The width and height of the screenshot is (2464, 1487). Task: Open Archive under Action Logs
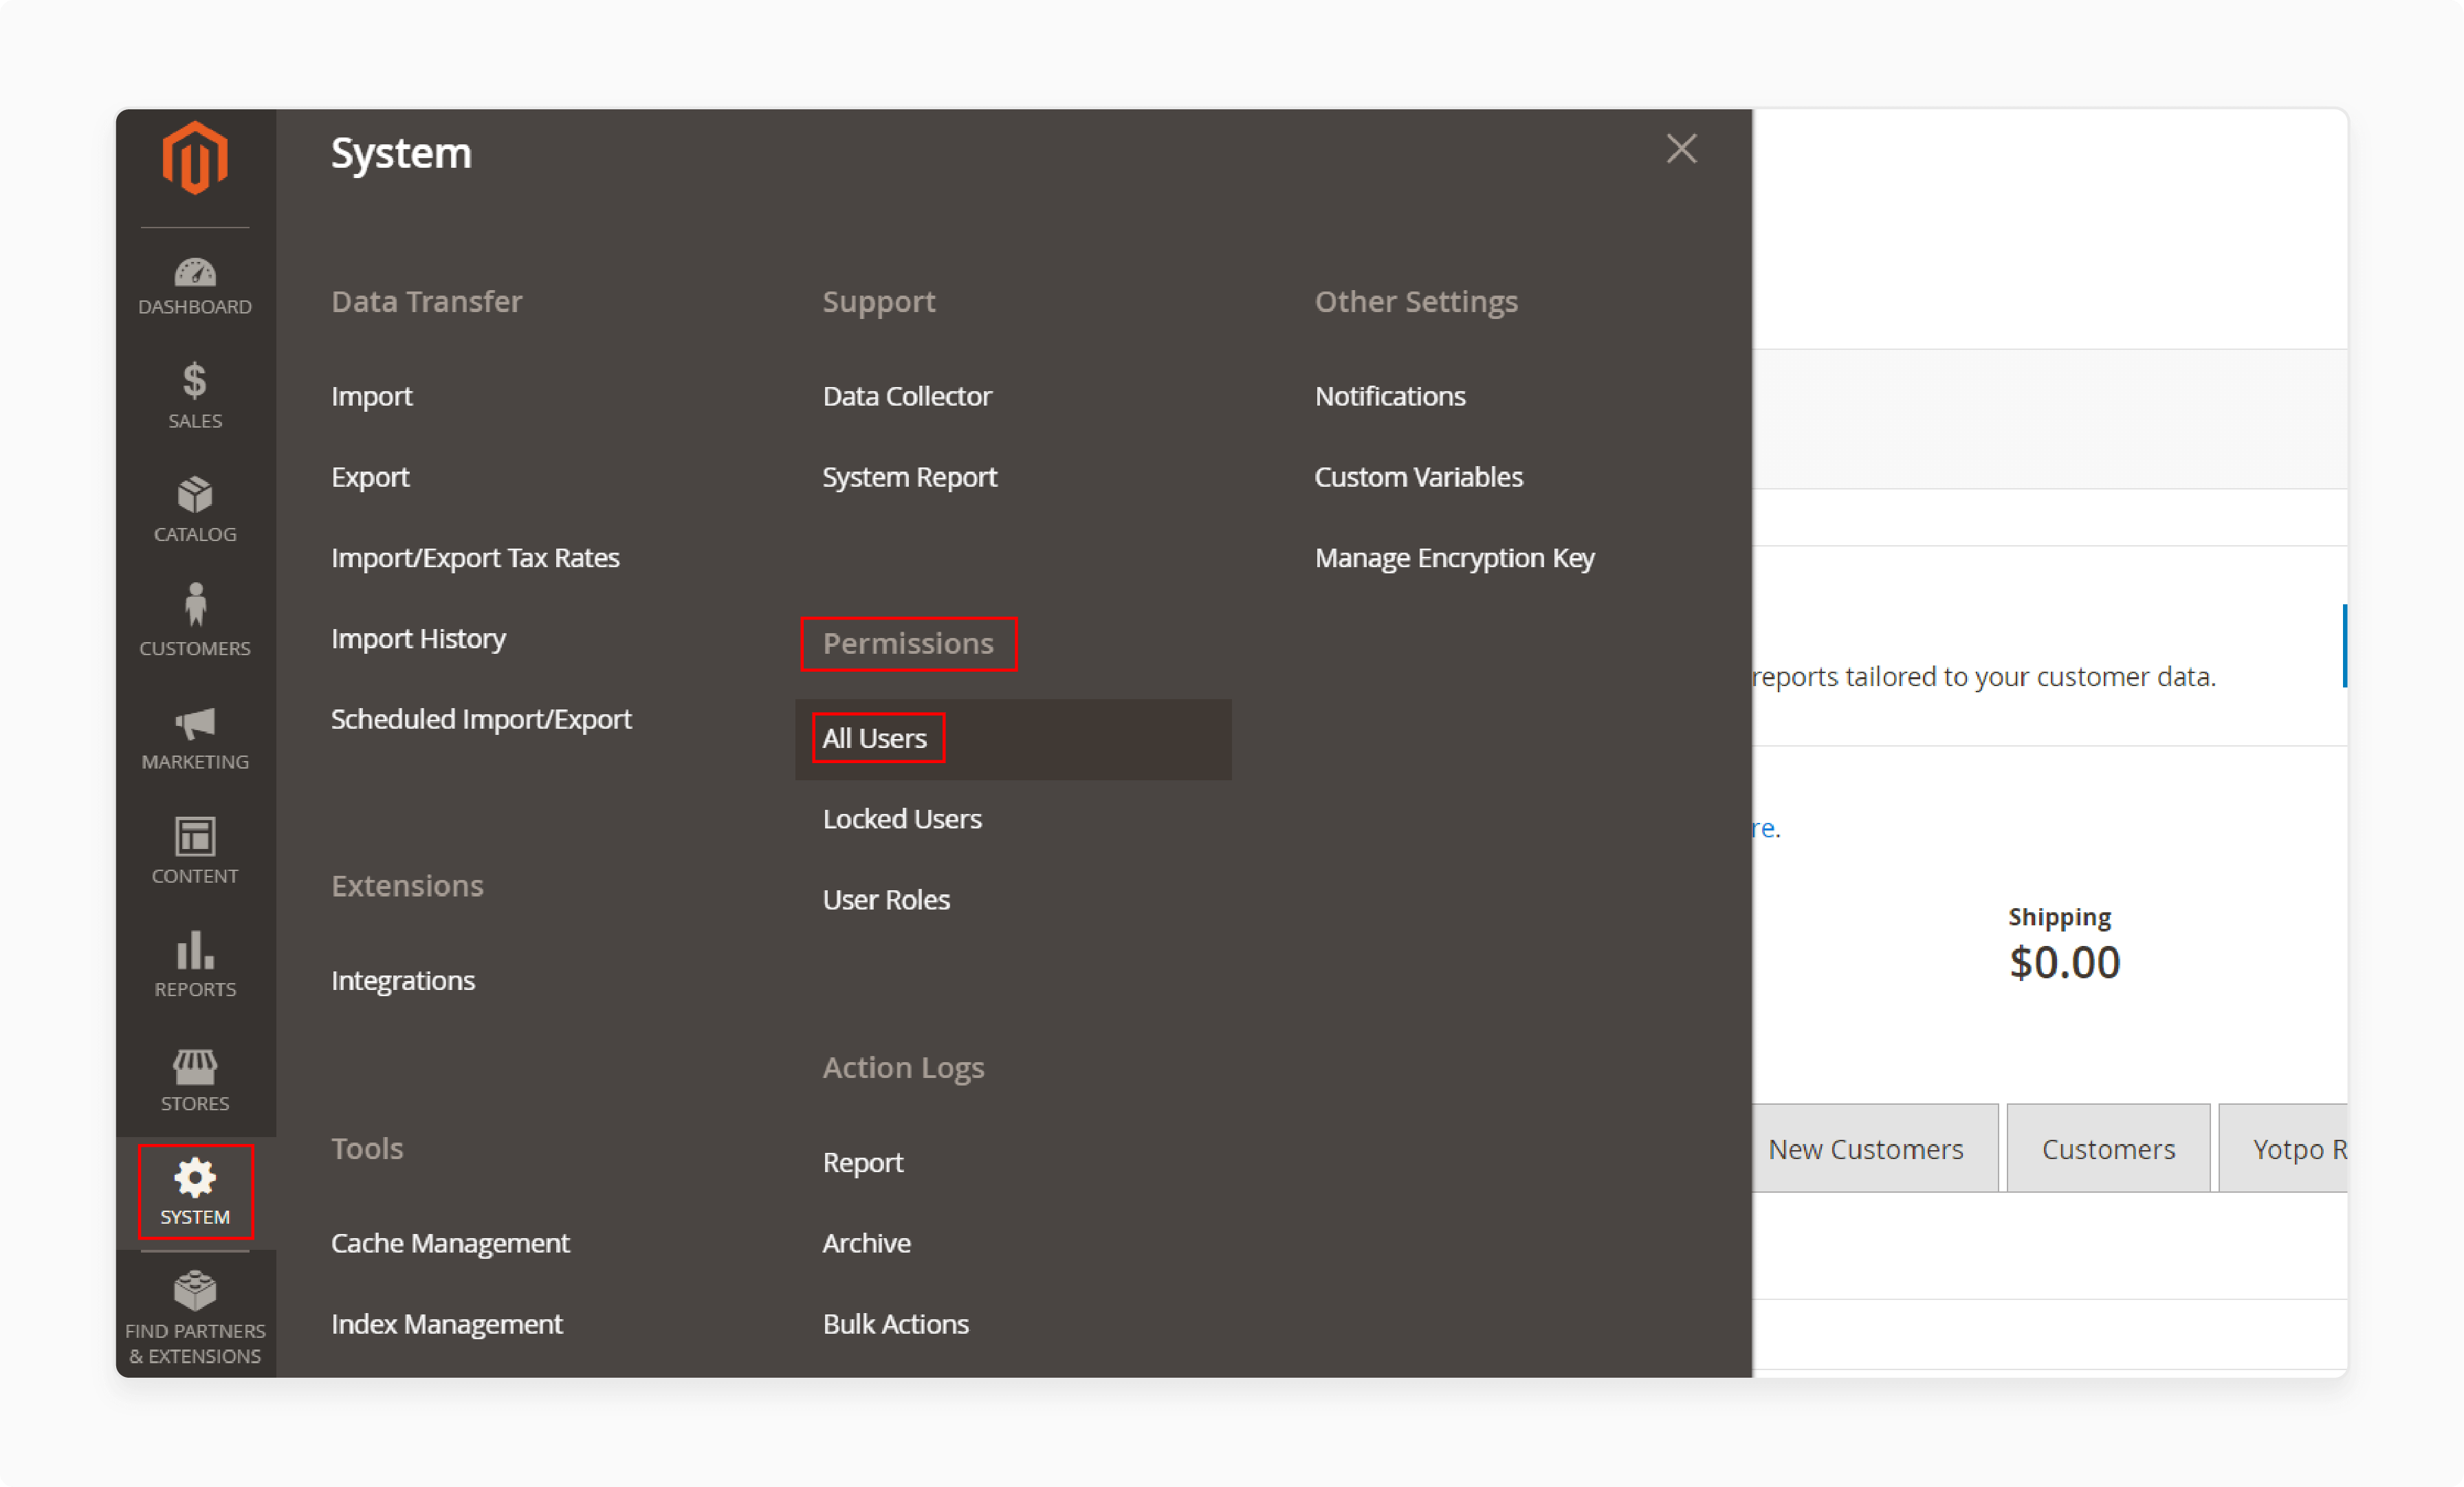[866, 1243]
